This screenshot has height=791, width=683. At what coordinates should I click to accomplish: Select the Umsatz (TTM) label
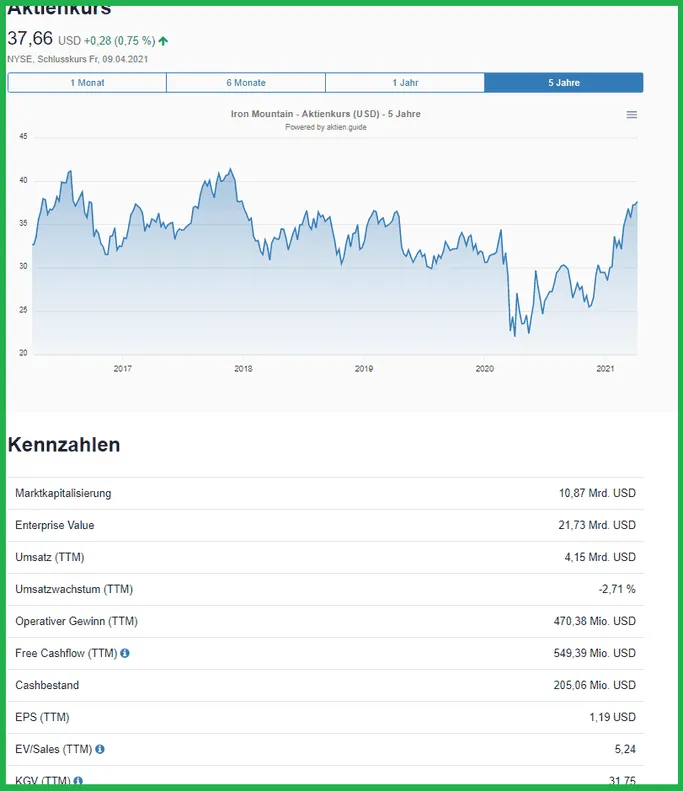[x=50, y=557]
